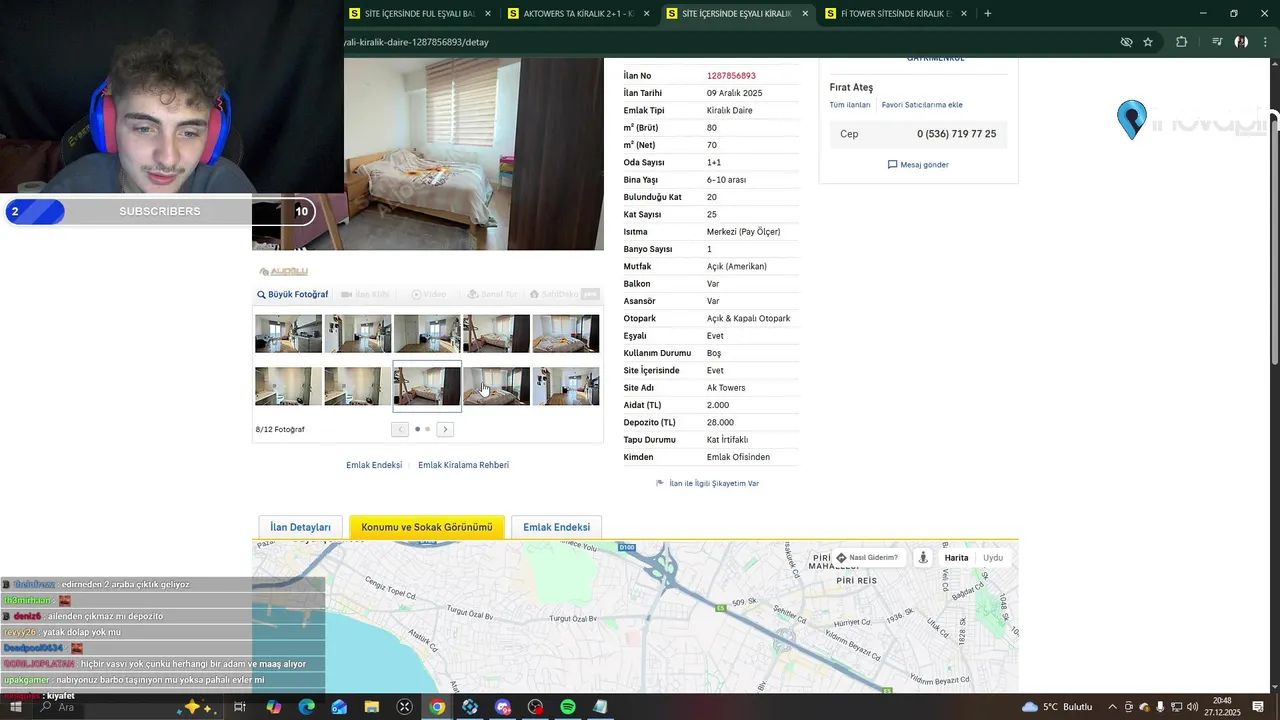Viewport: 1280px width, 720px height.
Task: Click seller name Fırat Ateş
Action: (851, 88)
